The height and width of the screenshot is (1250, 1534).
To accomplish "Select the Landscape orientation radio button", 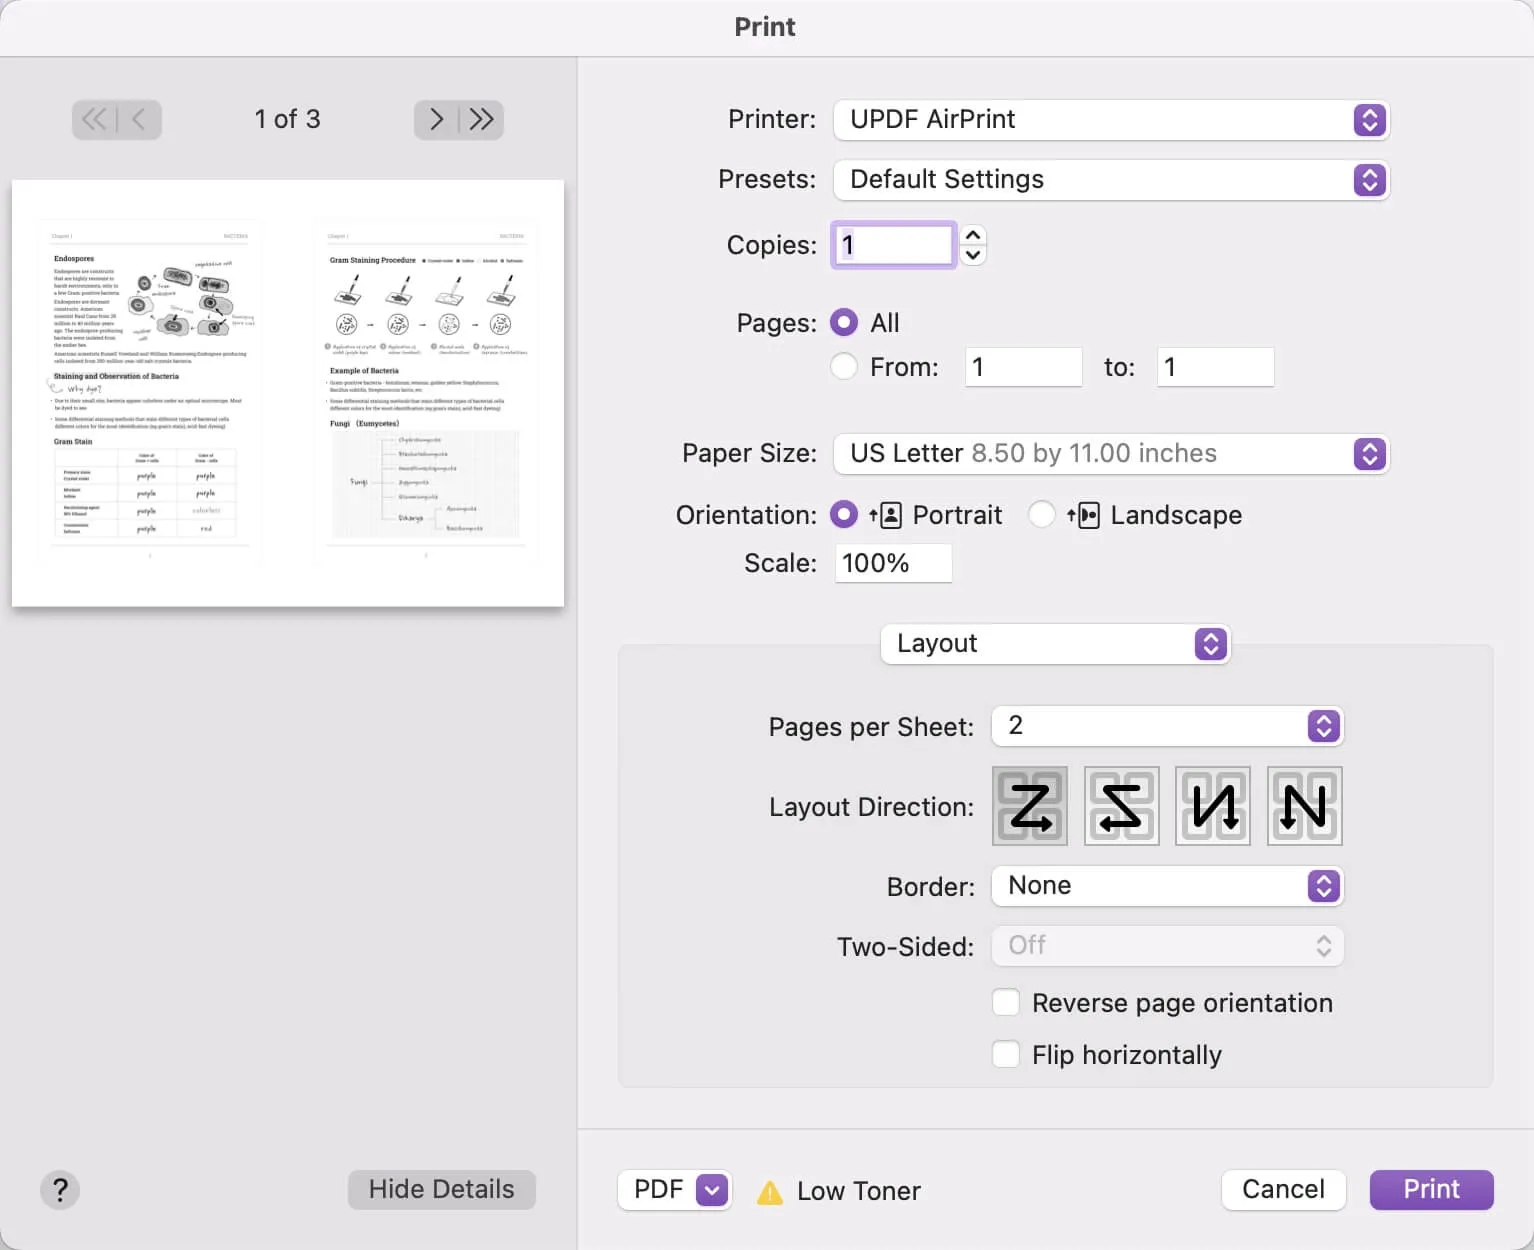I will point(1042,515).
